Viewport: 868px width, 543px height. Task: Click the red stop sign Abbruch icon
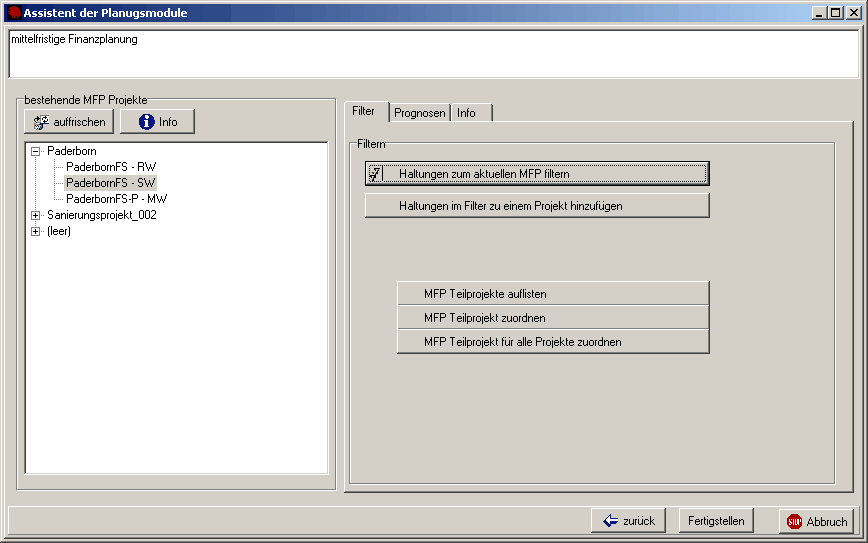(794, 521)
